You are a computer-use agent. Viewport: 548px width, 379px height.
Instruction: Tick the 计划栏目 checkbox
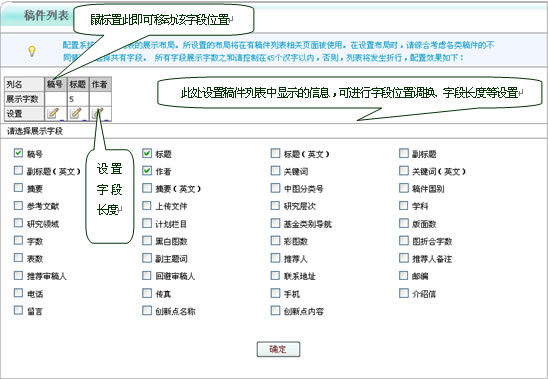[147, 223]
